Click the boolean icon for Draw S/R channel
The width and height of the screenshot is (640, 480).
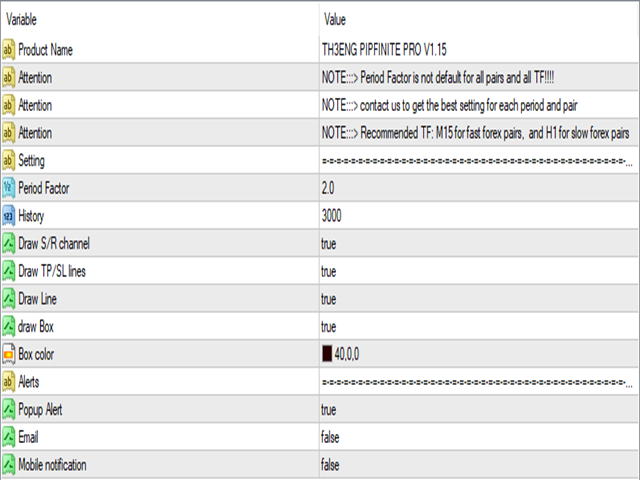coord(9,244)
